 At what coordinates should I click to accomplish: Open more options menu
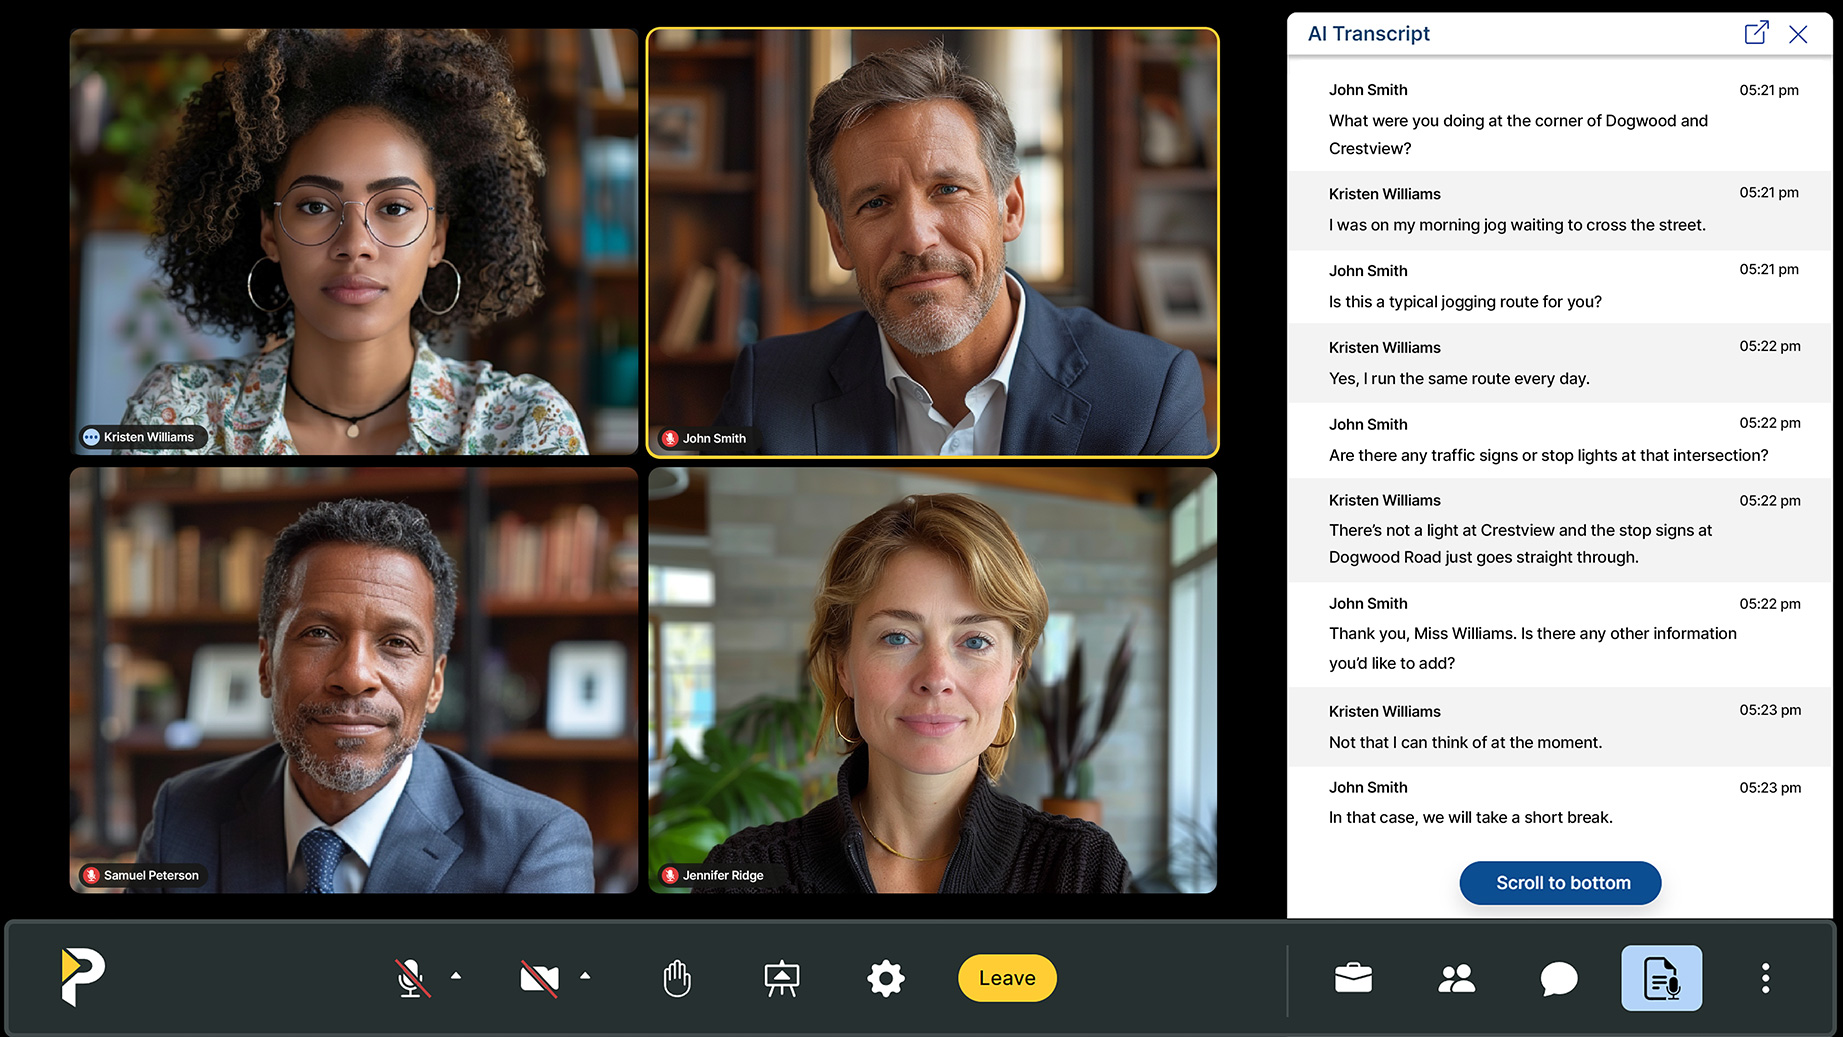click(1766, 978)
